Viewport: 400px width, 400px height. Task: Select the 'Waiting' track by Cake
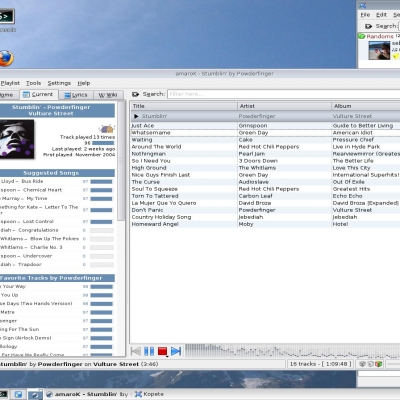point(265,140)
